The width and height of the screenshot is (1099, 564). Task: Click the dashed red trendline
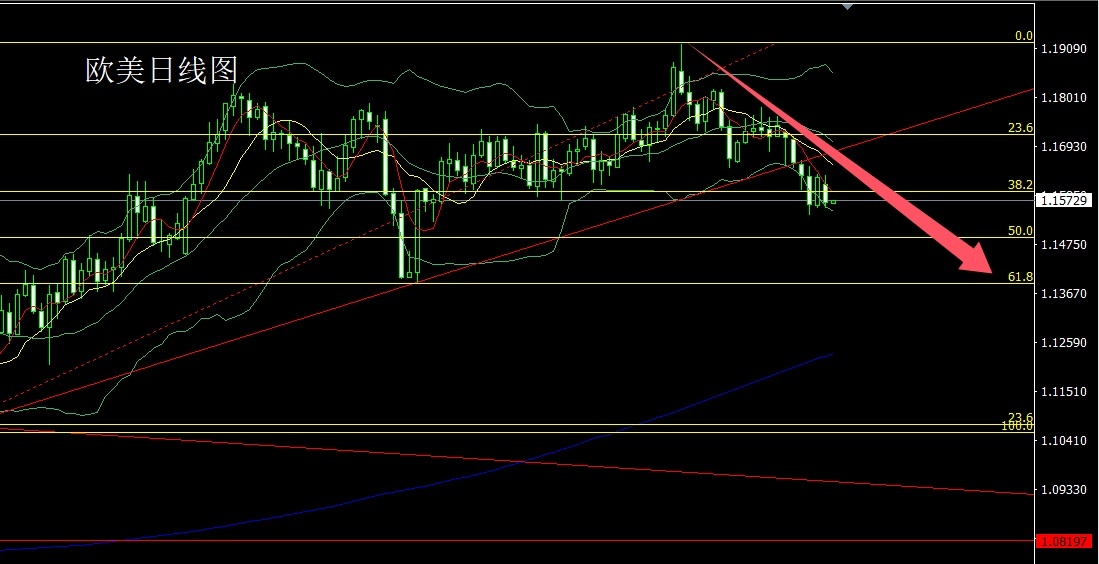[385, 228]
